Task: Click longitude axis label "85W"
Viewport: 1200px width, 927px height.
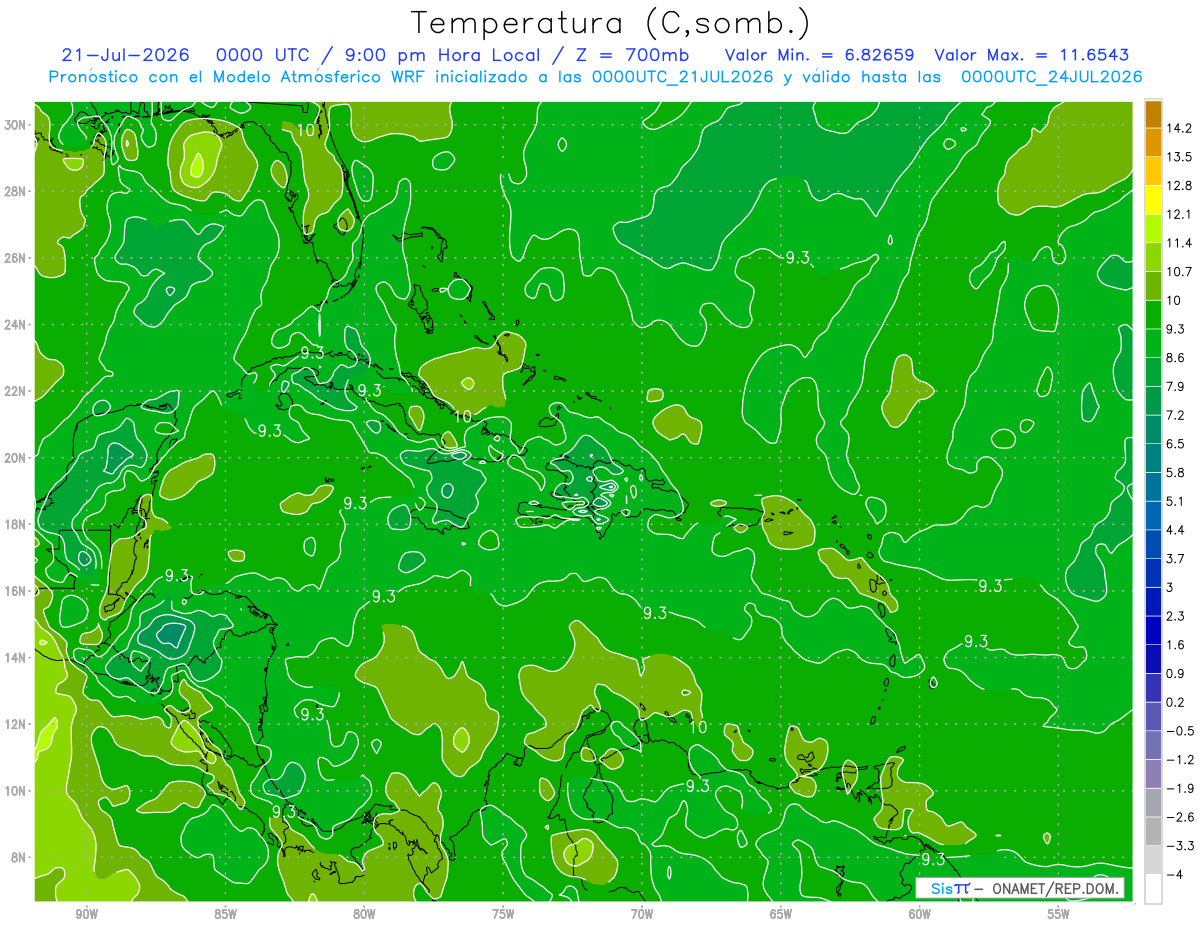Action: (225, 914)
